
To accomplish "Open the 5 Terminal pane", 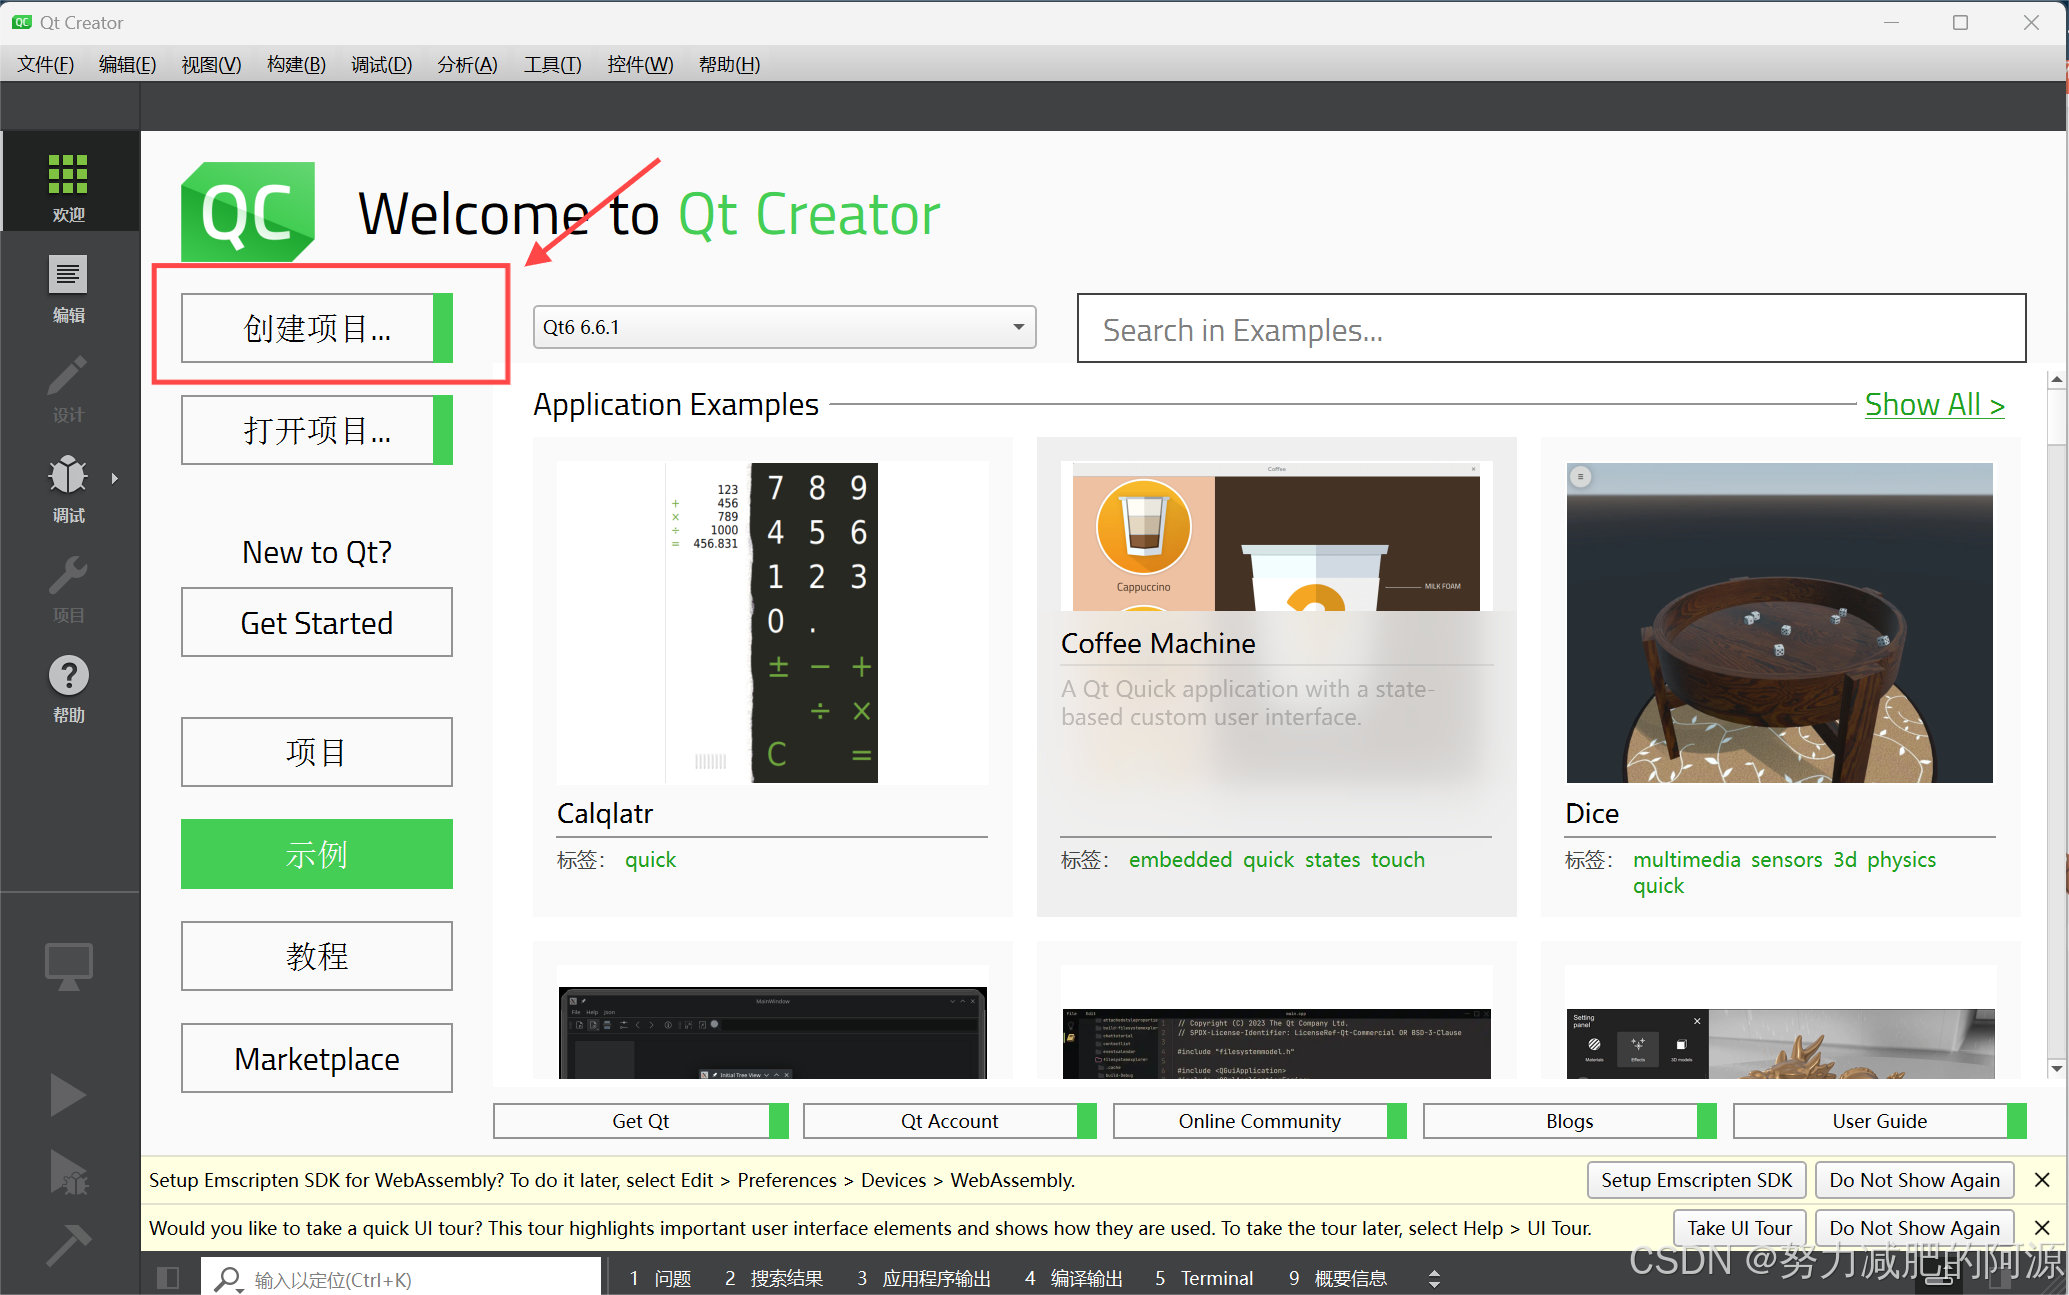I will point(1204,1278).
